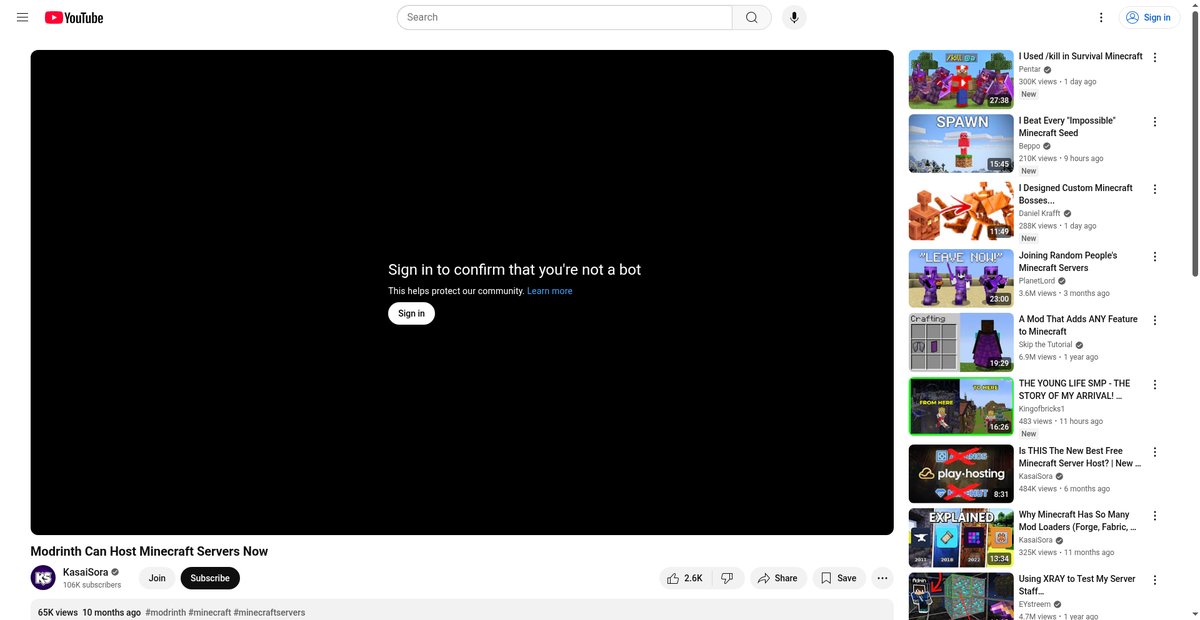Viewport: 1200px width, 620px height.
Task: Click channel name Kingofbricks1
Action: 1042,409
